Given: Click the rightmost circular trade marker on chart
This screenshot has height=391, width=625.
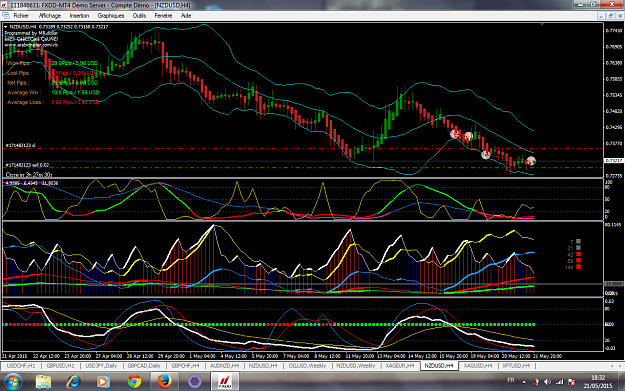Looking at the screenshot, I should (x=531, y=161).
